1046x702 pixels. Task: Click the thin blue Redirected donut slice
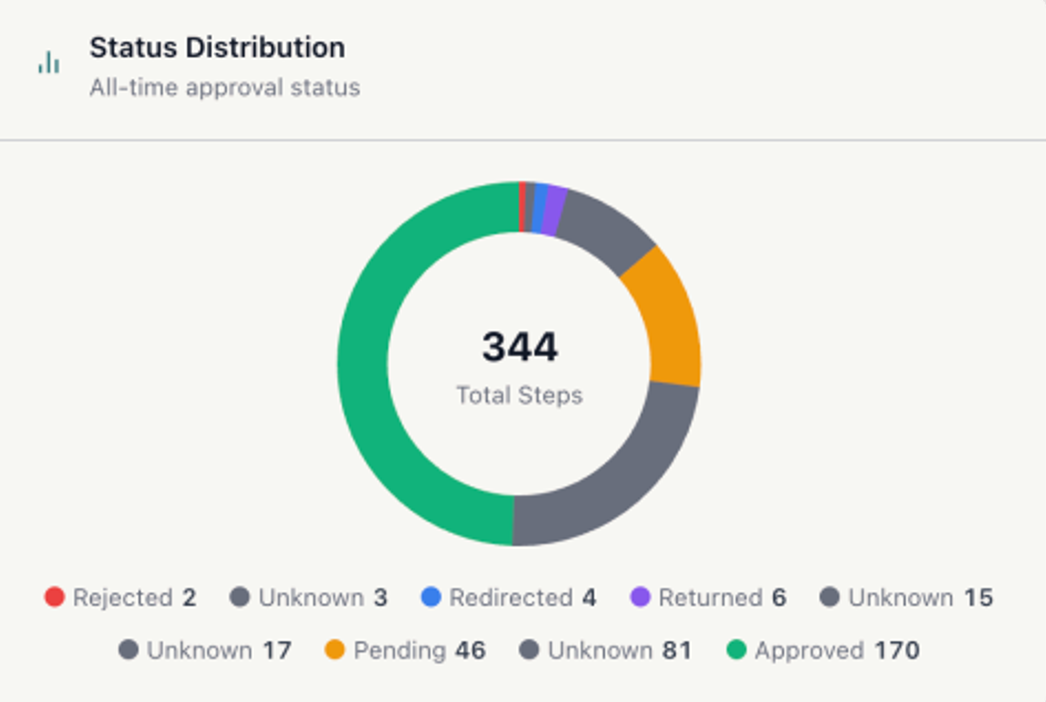pyautogui.click(x=540, y=207)
